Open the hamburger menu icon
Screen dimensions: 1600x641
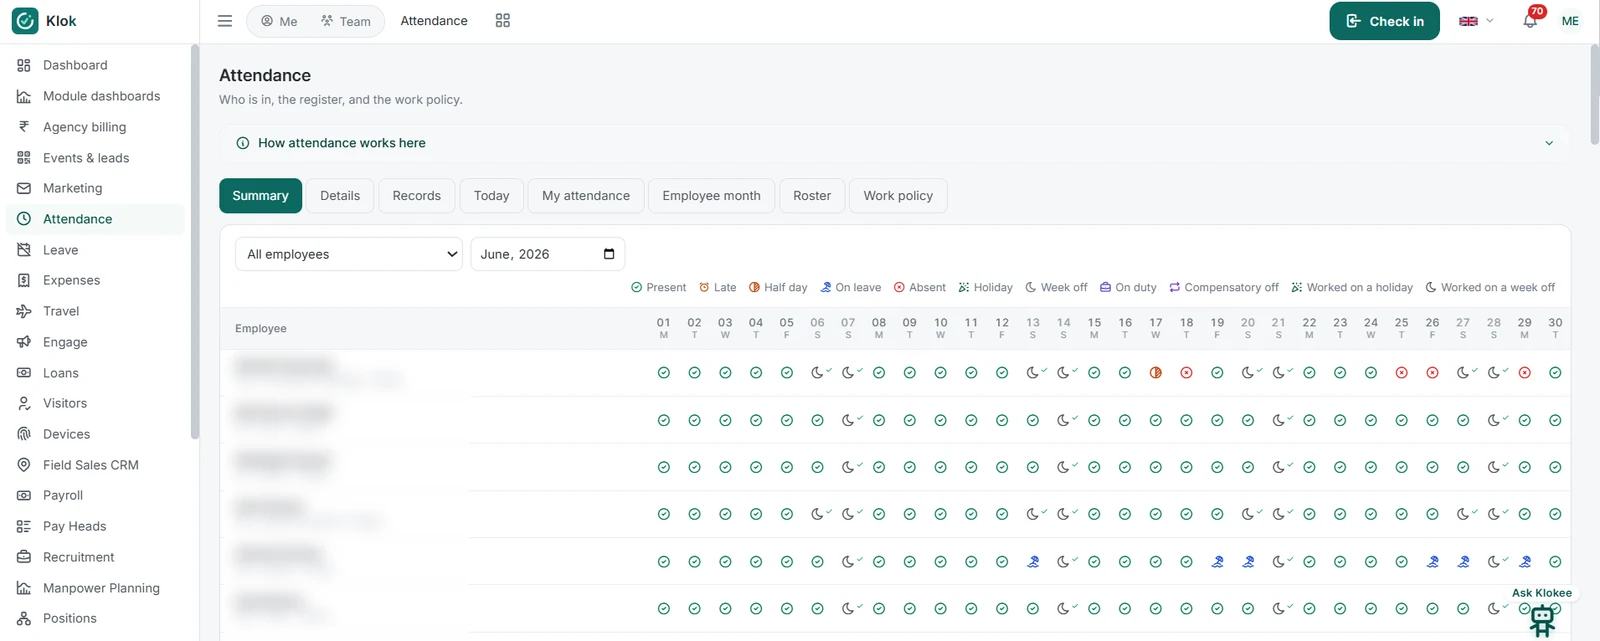225,21
